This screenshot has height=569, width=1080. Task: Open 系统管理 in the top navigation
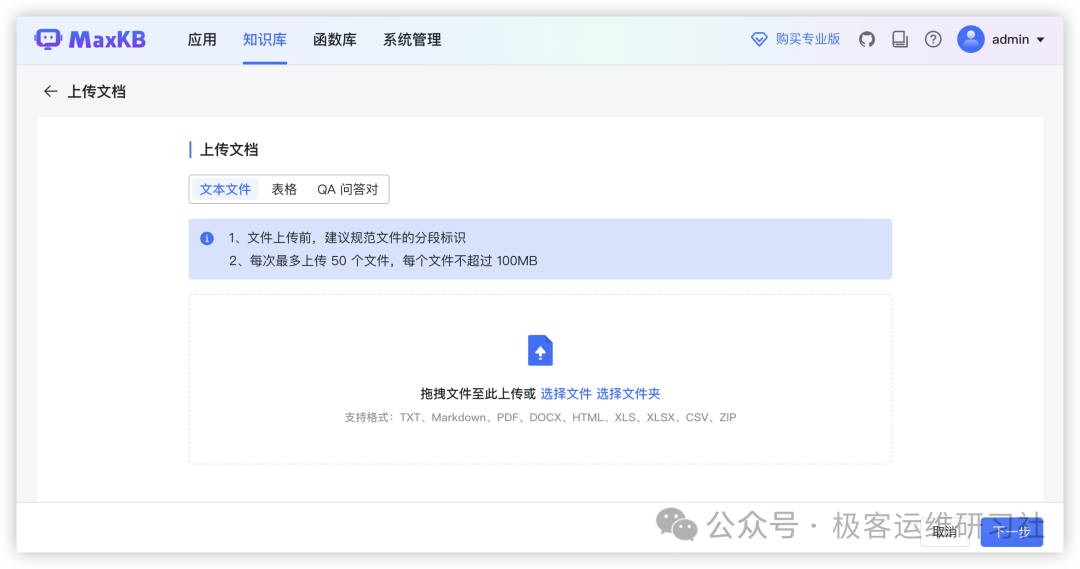(x=412, y=40)
